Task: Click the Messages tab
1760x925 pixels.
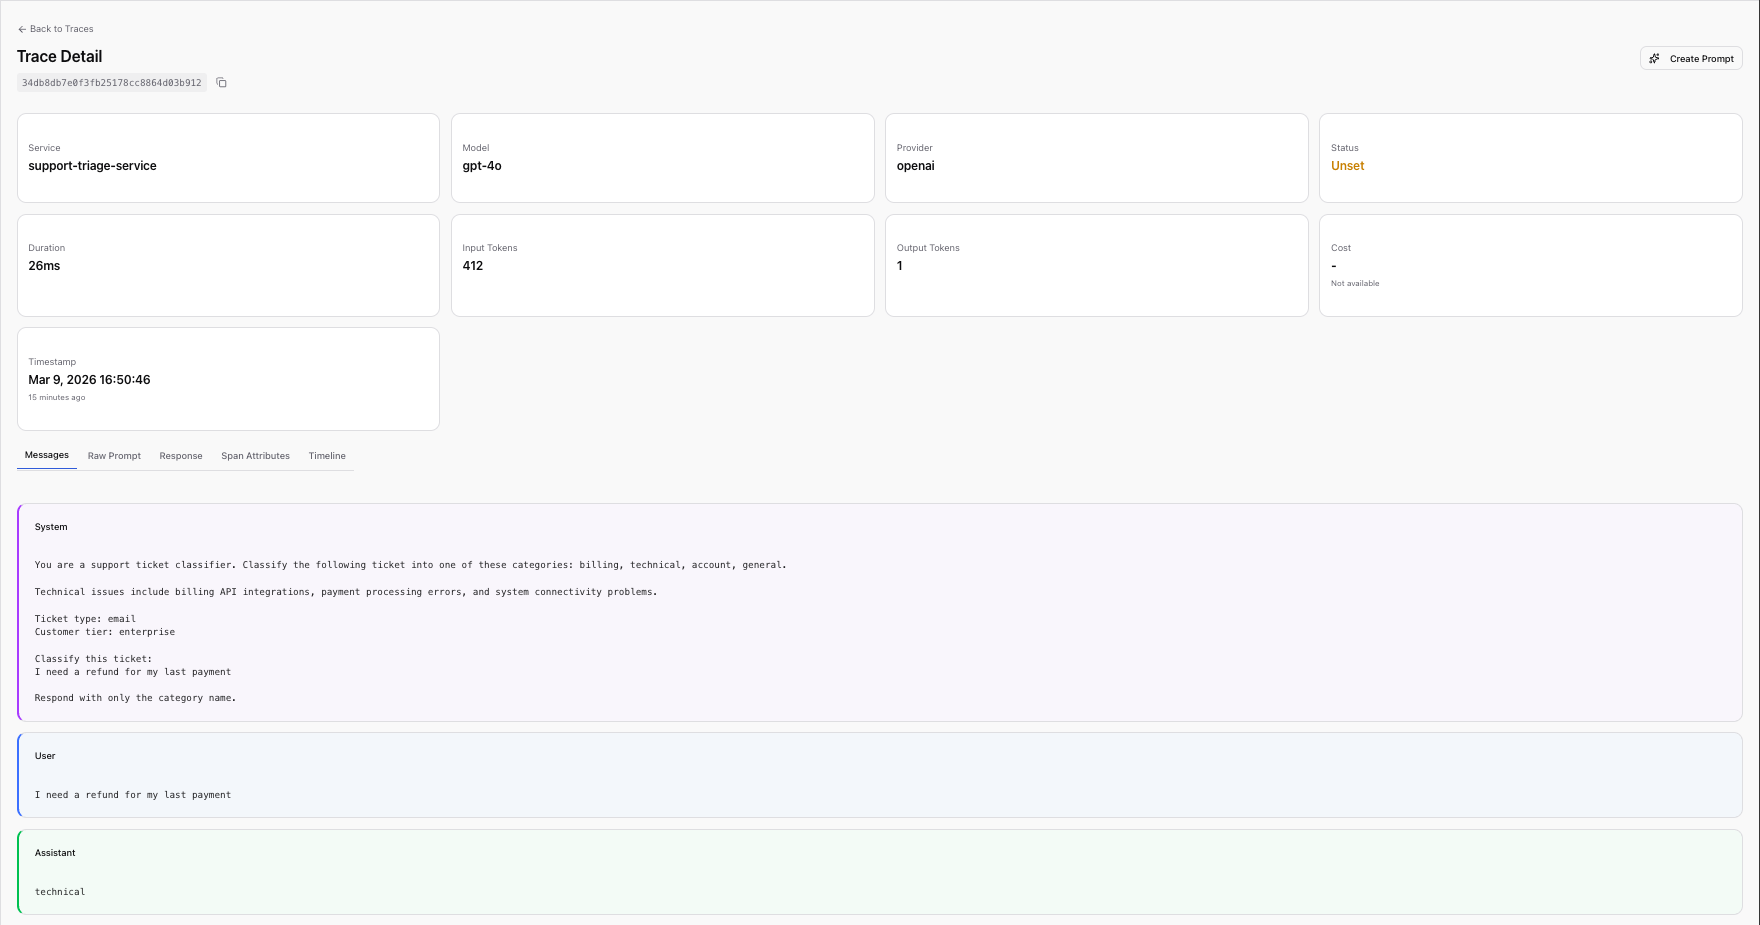Action: 46,454
